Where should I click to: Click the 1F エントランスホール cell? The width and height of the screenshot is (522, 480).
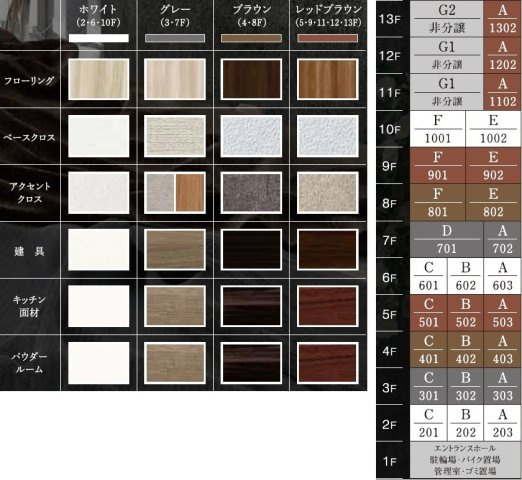(x=465, y=460)
